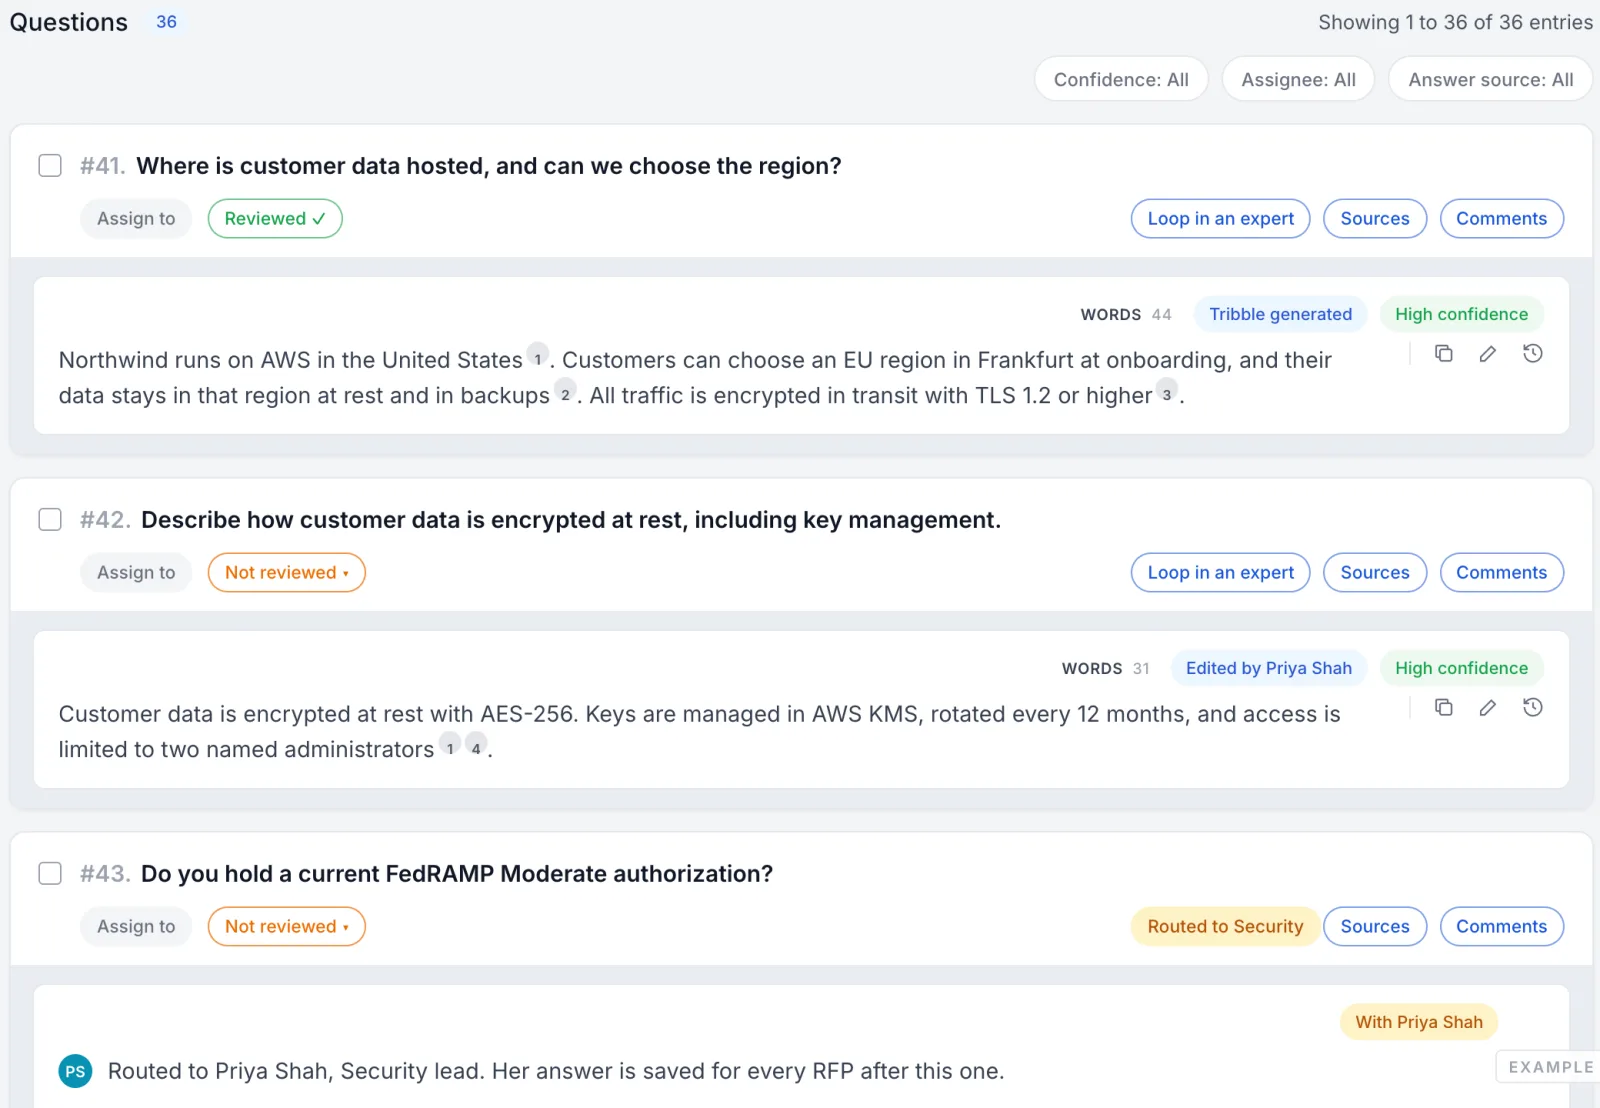Open Comments for question #42

[1501, 572]
